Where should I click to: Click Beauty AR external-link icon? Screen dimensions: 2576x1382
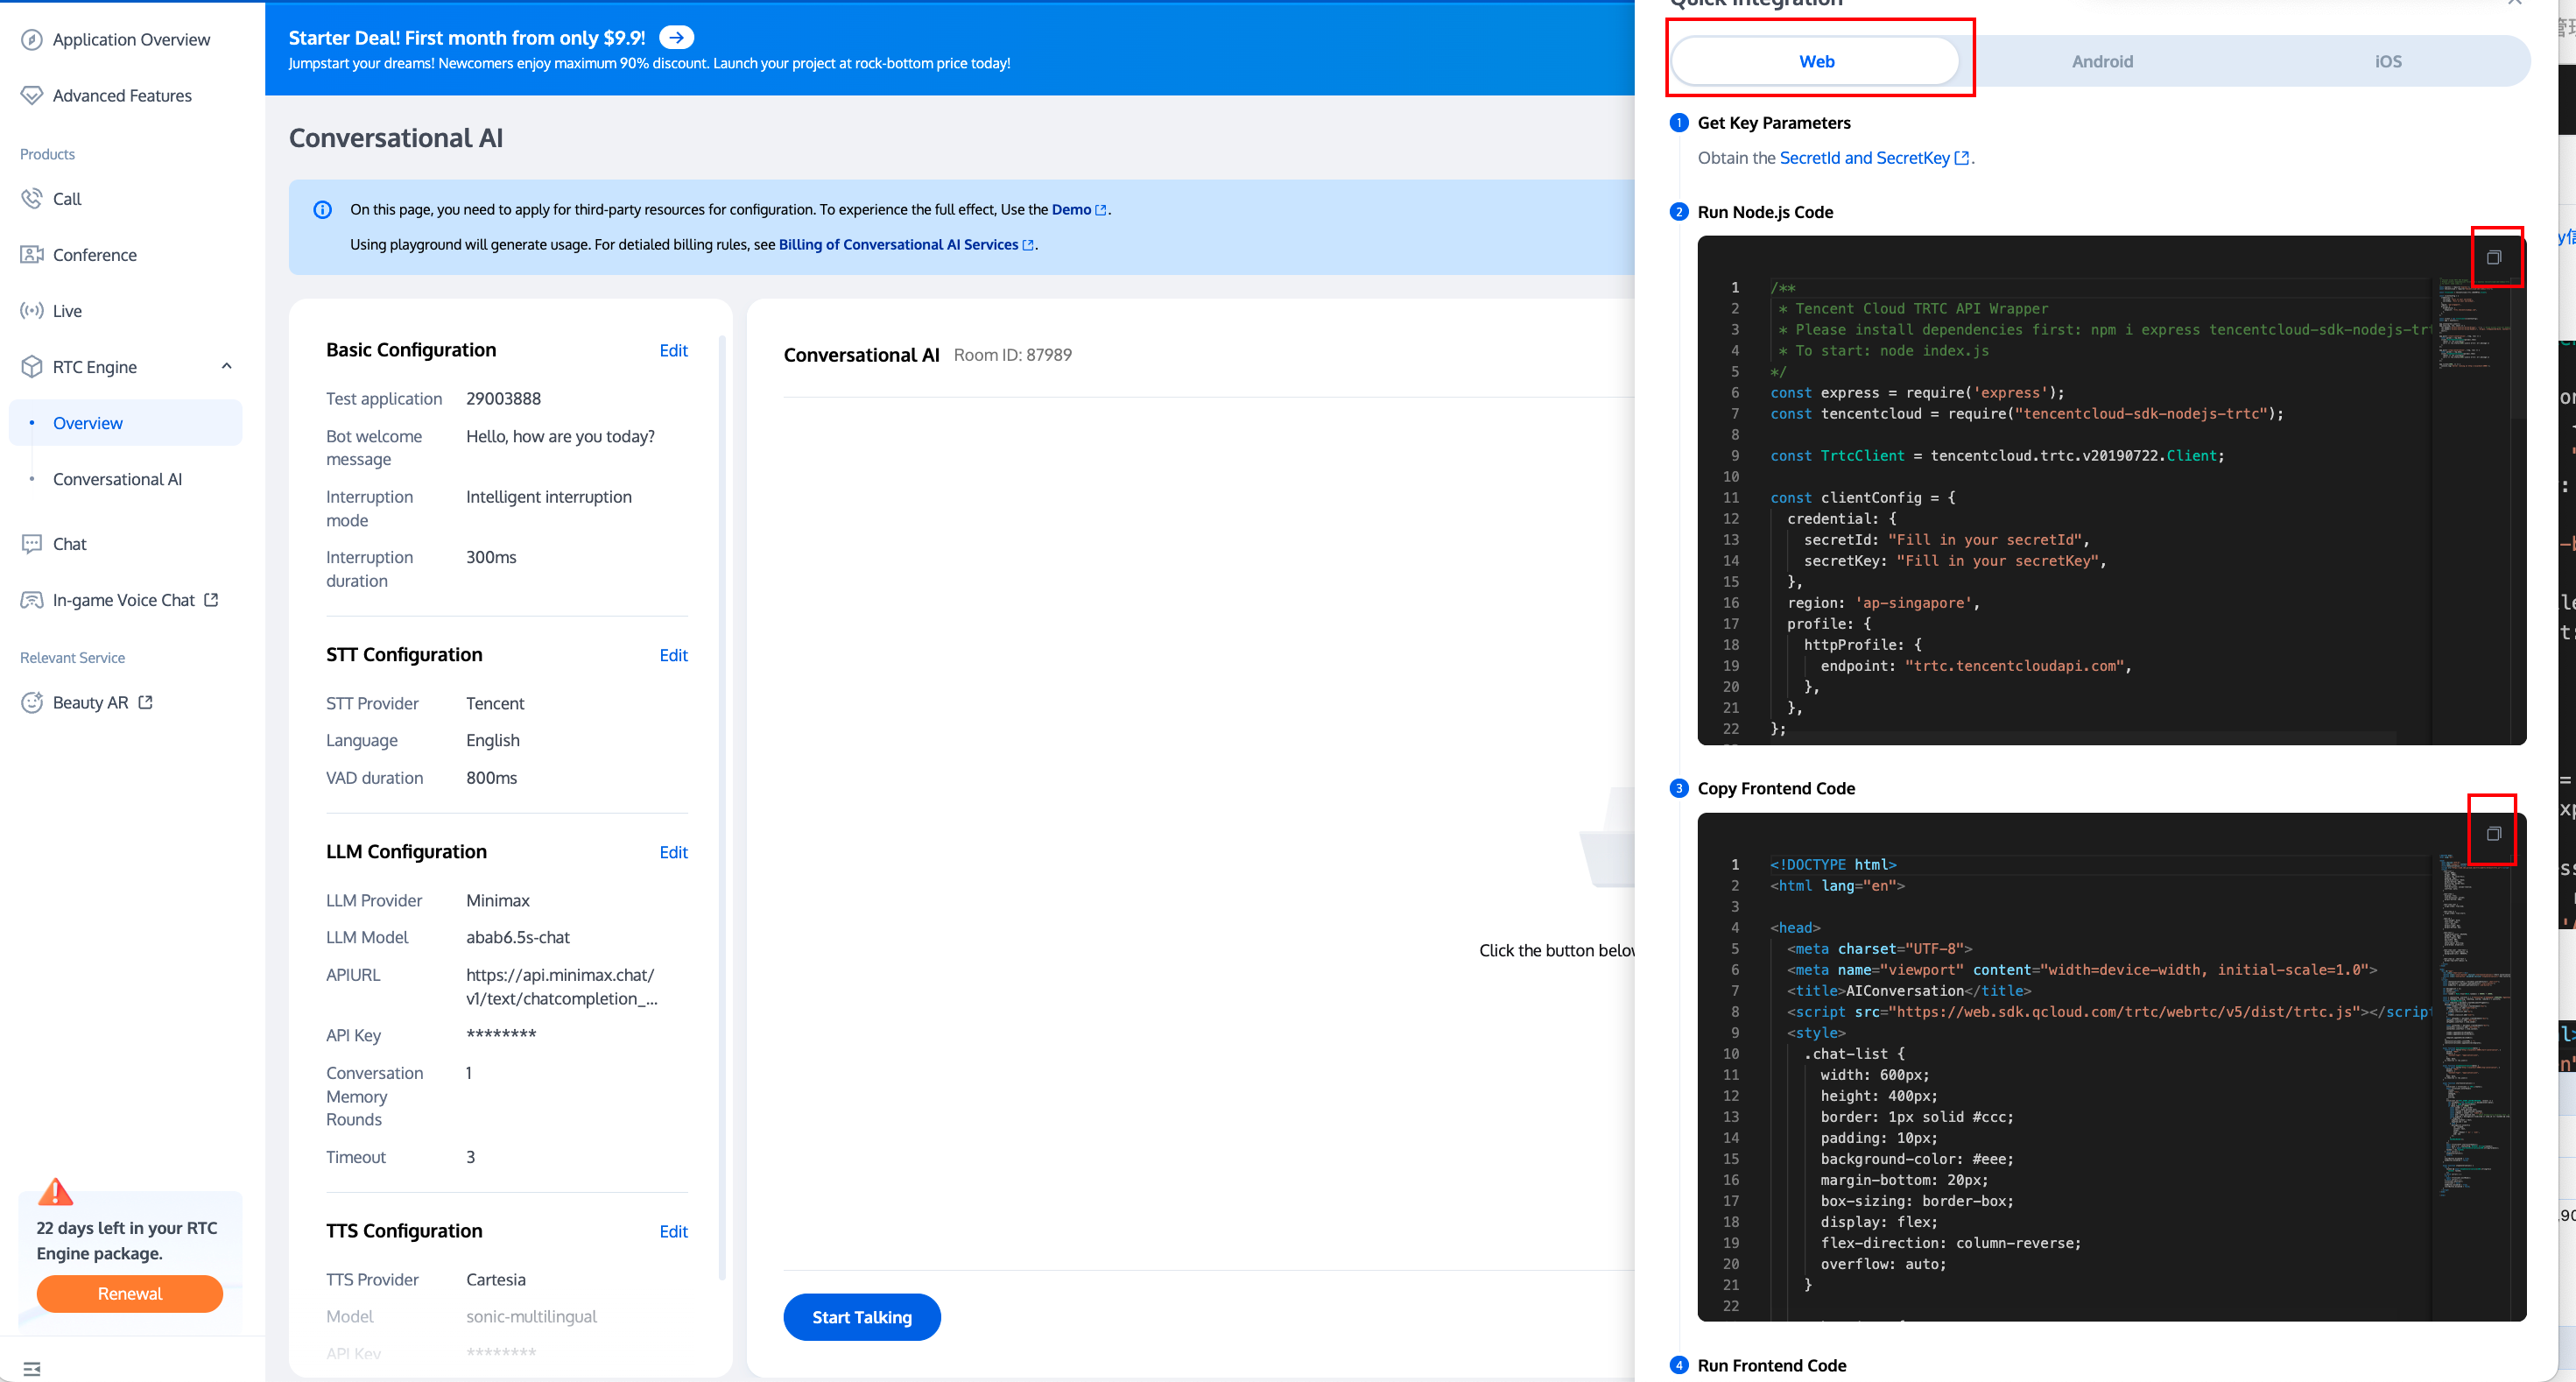(145, 703)
